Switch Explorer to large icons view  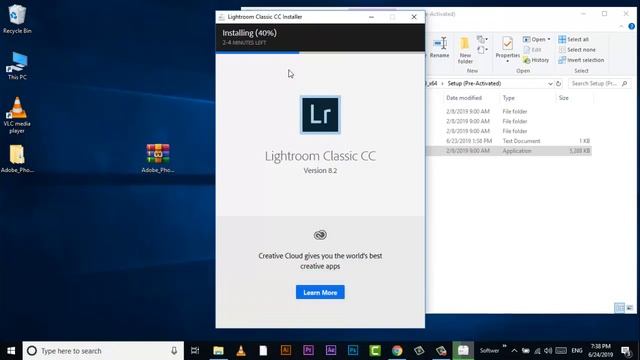pyautogui.click(x=630, y=308)
